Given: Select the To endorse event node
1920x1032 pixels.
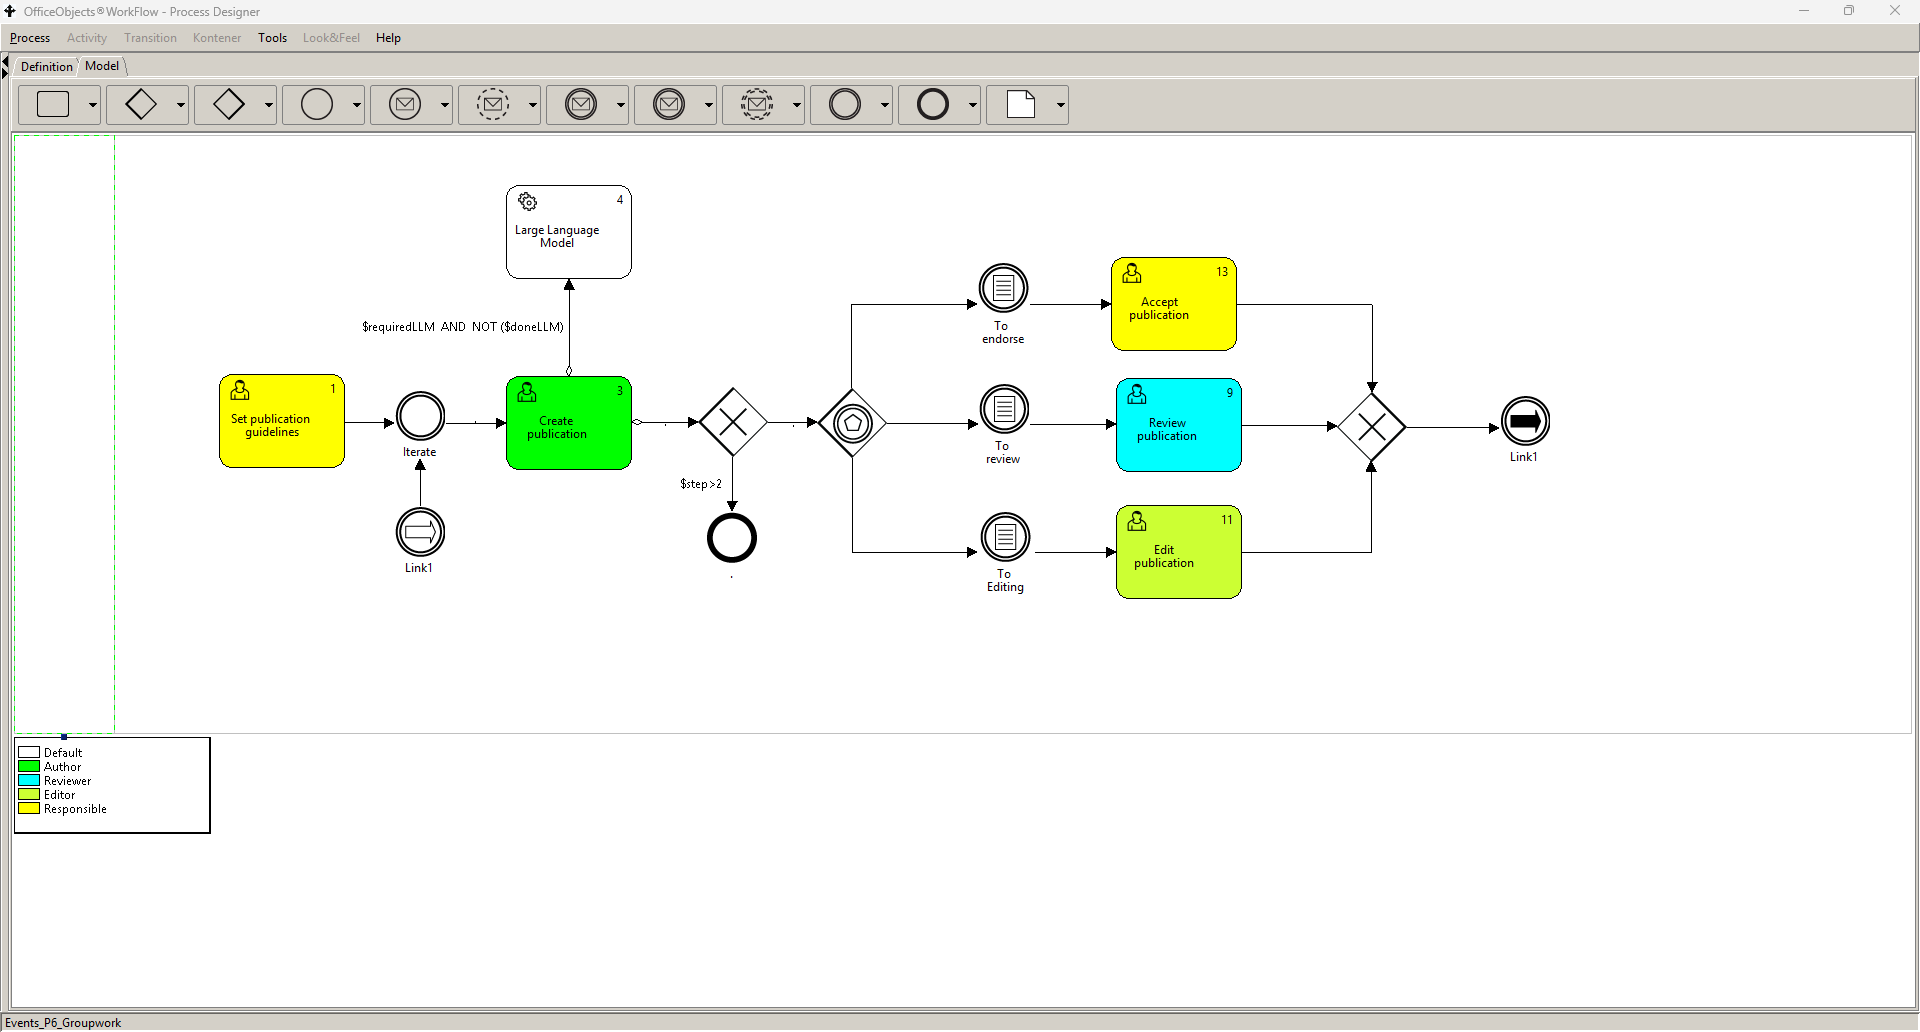Looking at the screenshot, I should (x=1004, y=288).
